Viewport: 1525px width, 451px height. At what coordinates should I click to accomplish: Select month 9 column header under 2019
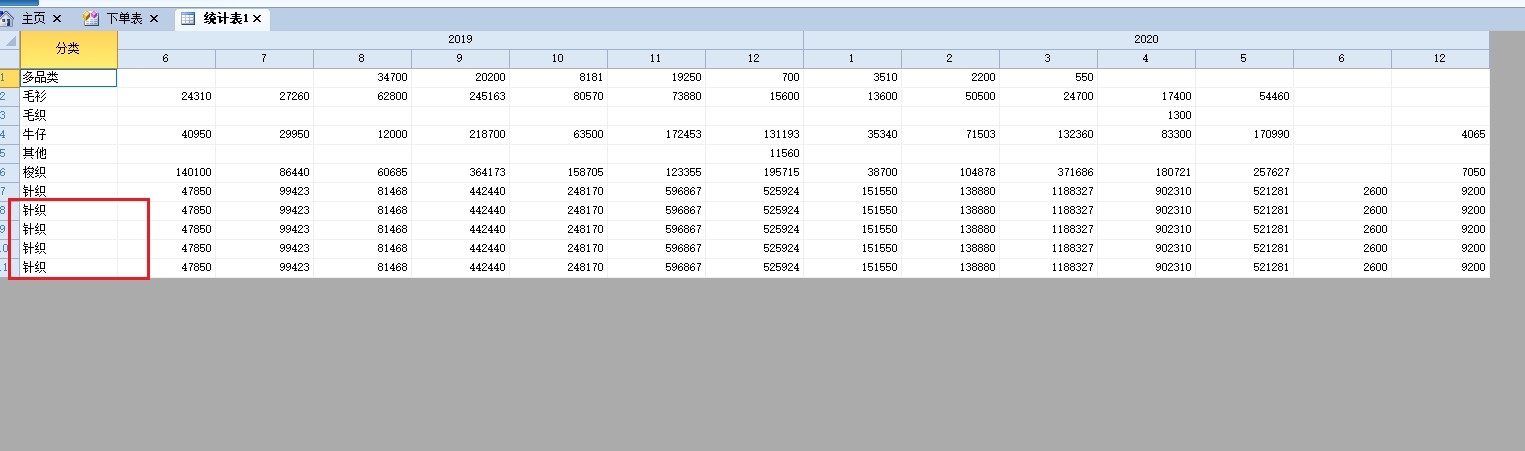(x=460, y=59)
